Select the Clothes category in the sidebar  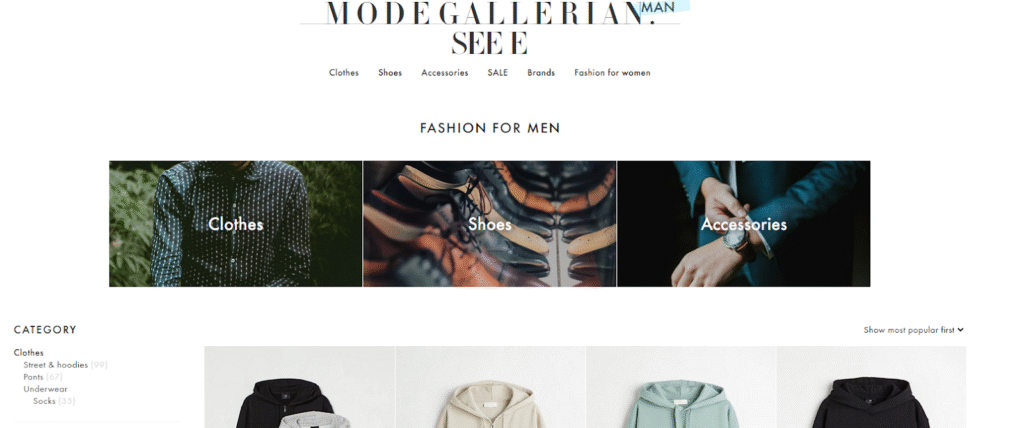click(29, 353)
